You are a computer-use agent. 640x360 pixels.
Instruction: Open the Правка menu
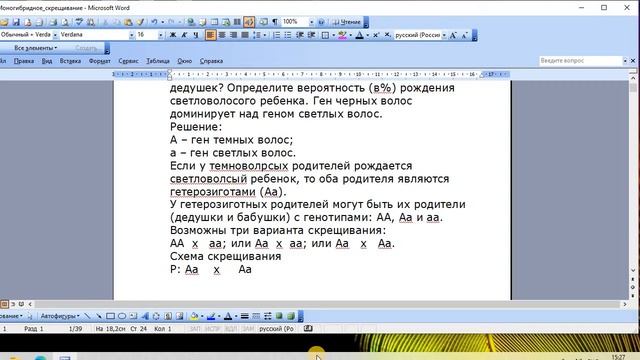[x=24, y=61]
